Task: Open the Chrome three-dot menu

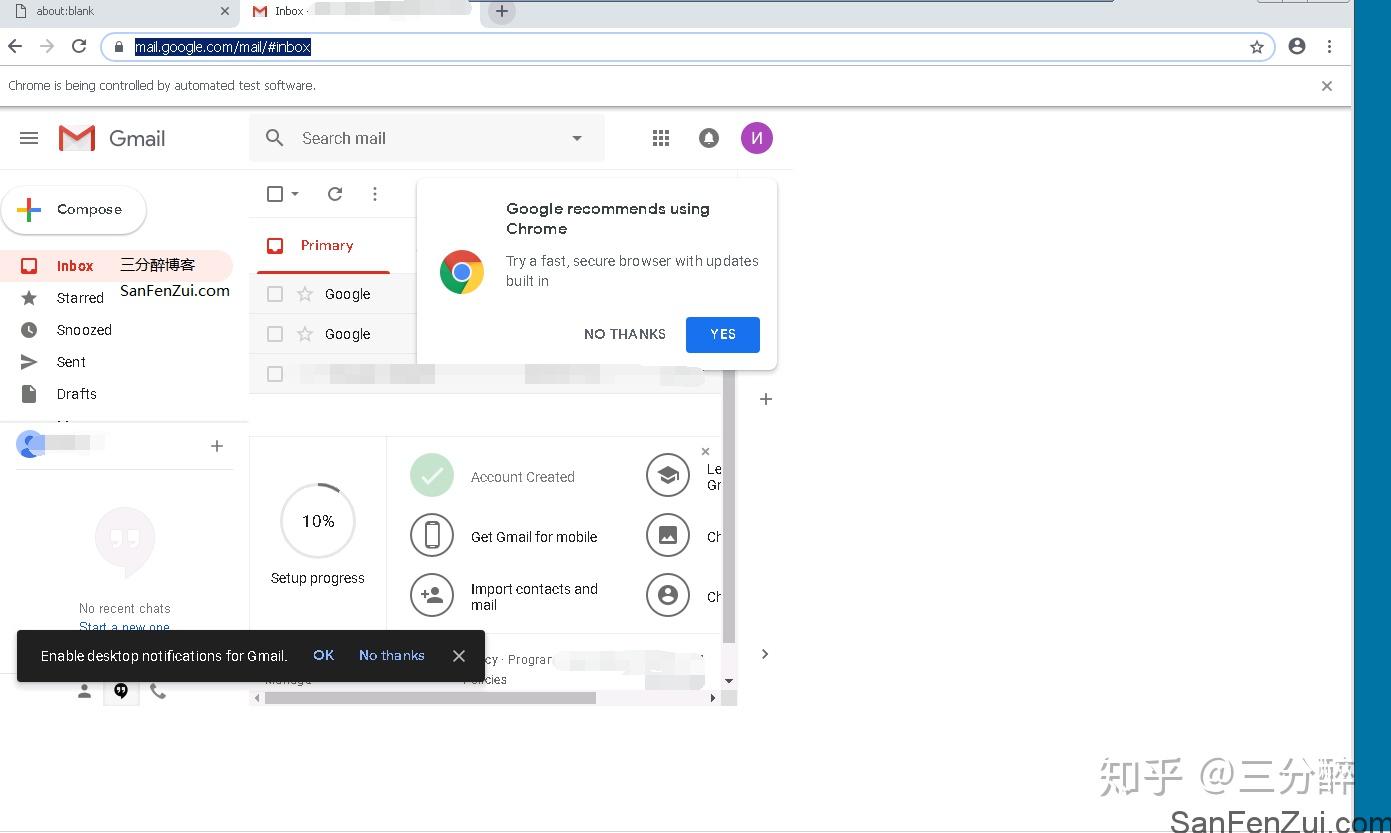Action: pyautogui.click(x=1329, y=46)
